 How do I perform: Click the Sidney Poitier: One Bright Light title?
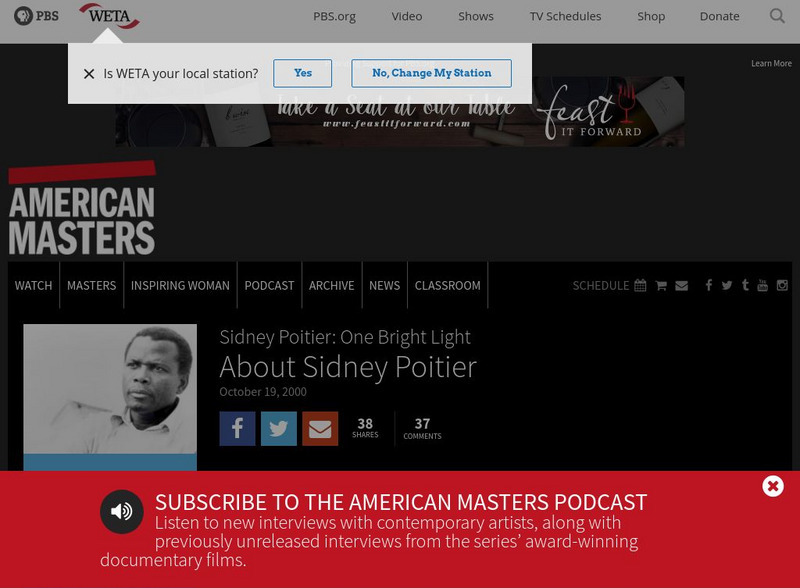(x=345, y=337)
